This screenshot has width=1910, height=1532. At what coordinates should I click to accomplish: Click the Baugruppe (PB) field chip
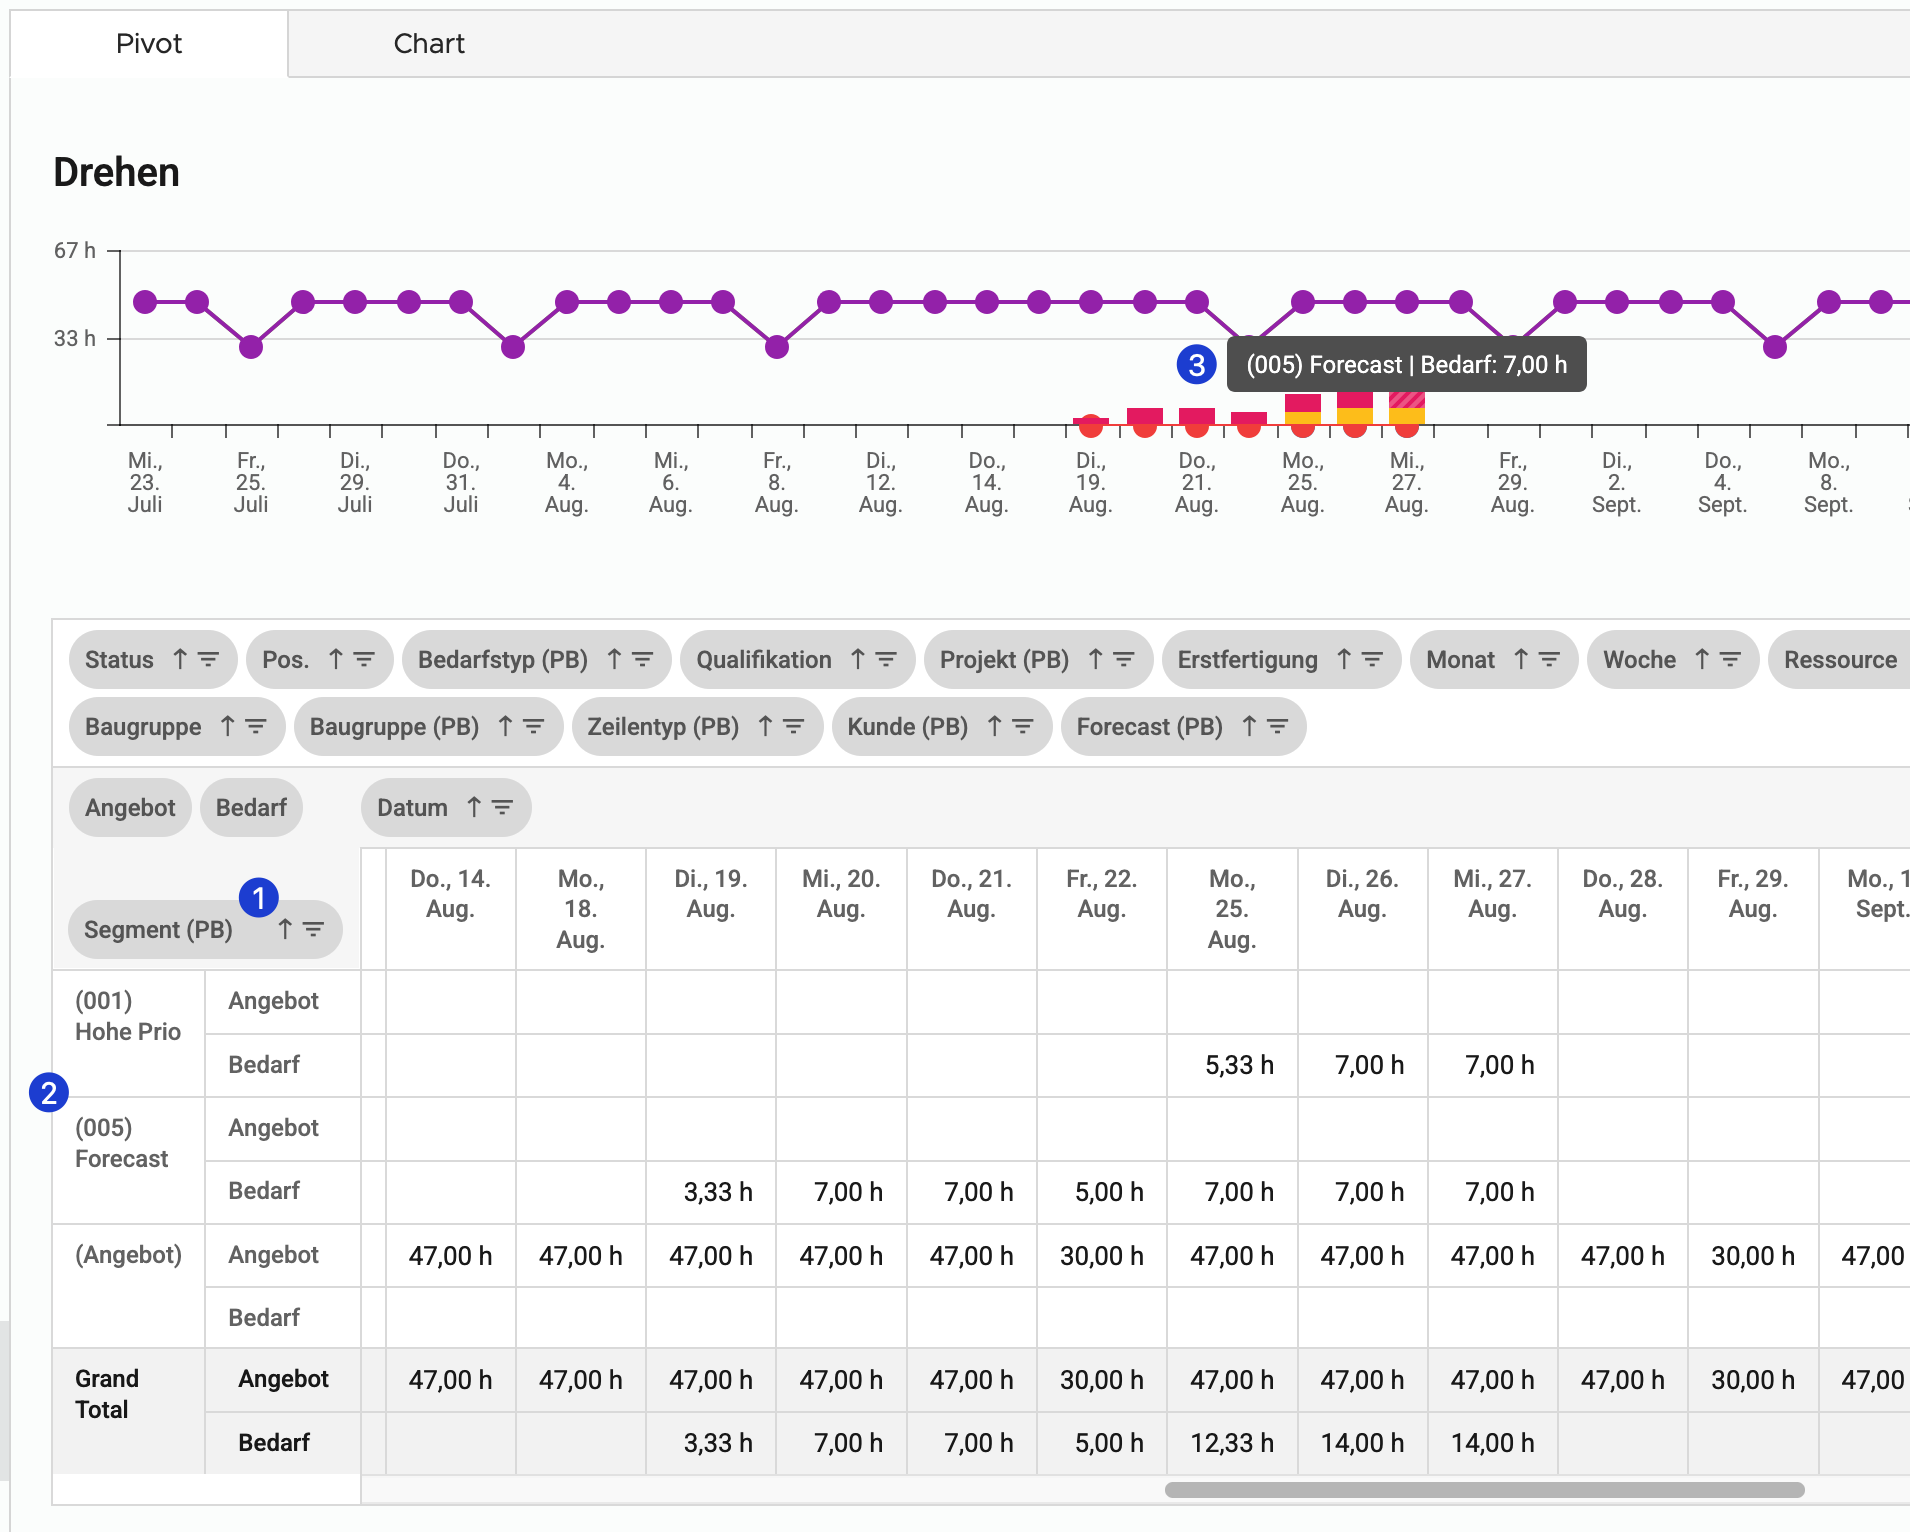tap(394, 726)
